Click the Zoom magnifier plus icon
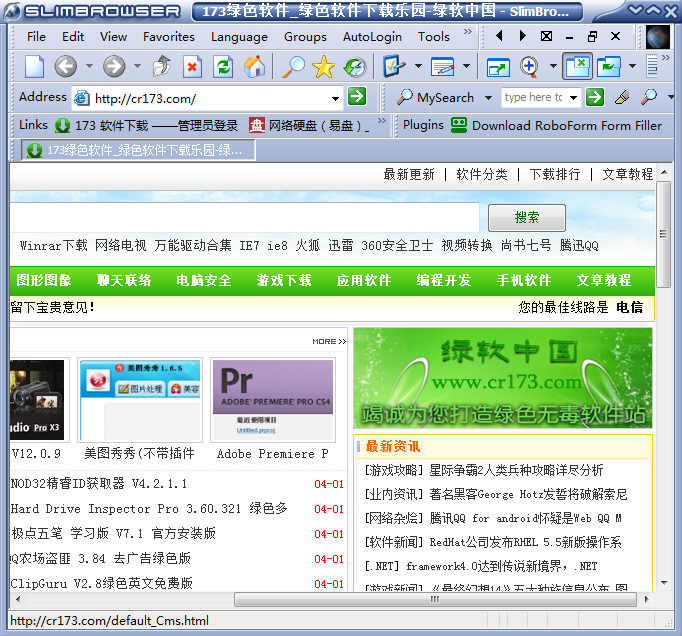 point(529,67)
